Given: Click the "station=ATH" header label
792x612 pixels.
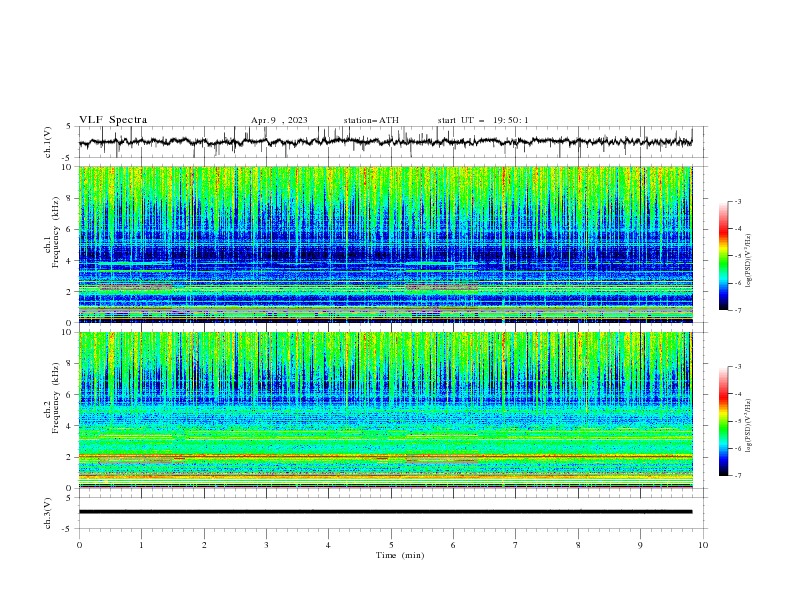Looking at the screenshot, I should 371,120.
